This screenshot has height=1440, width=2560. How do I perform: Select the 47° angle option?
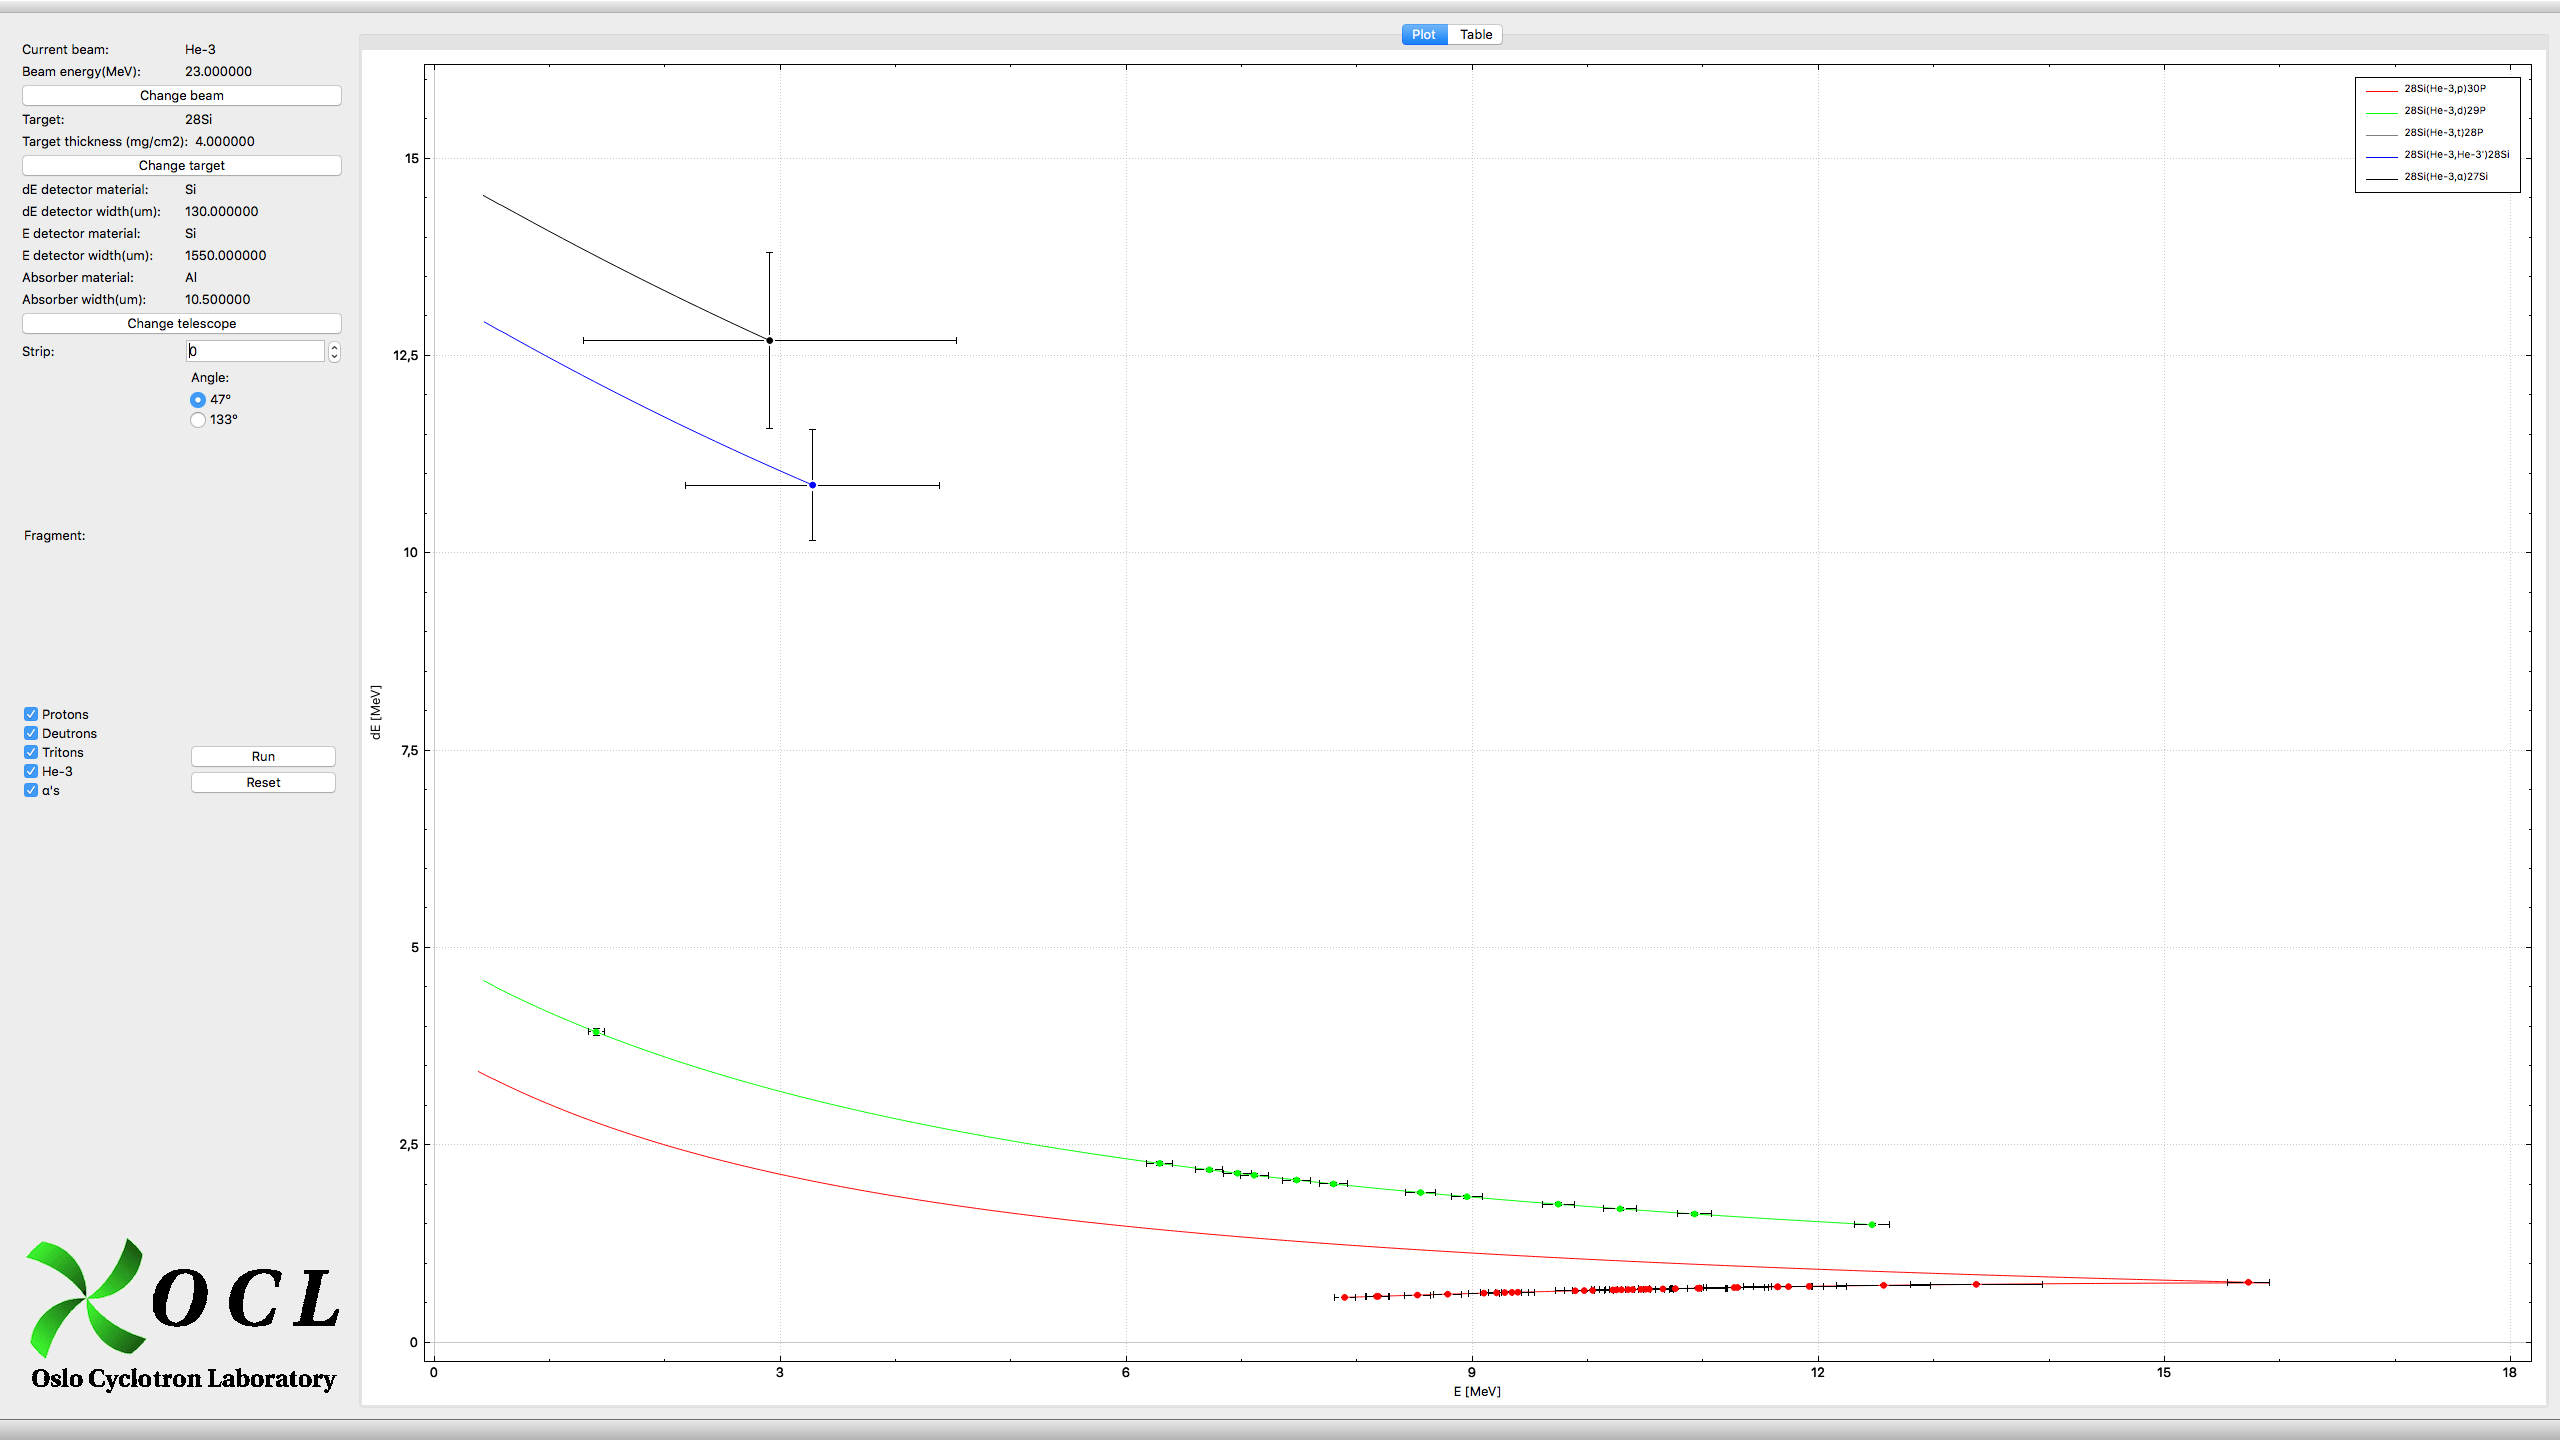[198, 399]
